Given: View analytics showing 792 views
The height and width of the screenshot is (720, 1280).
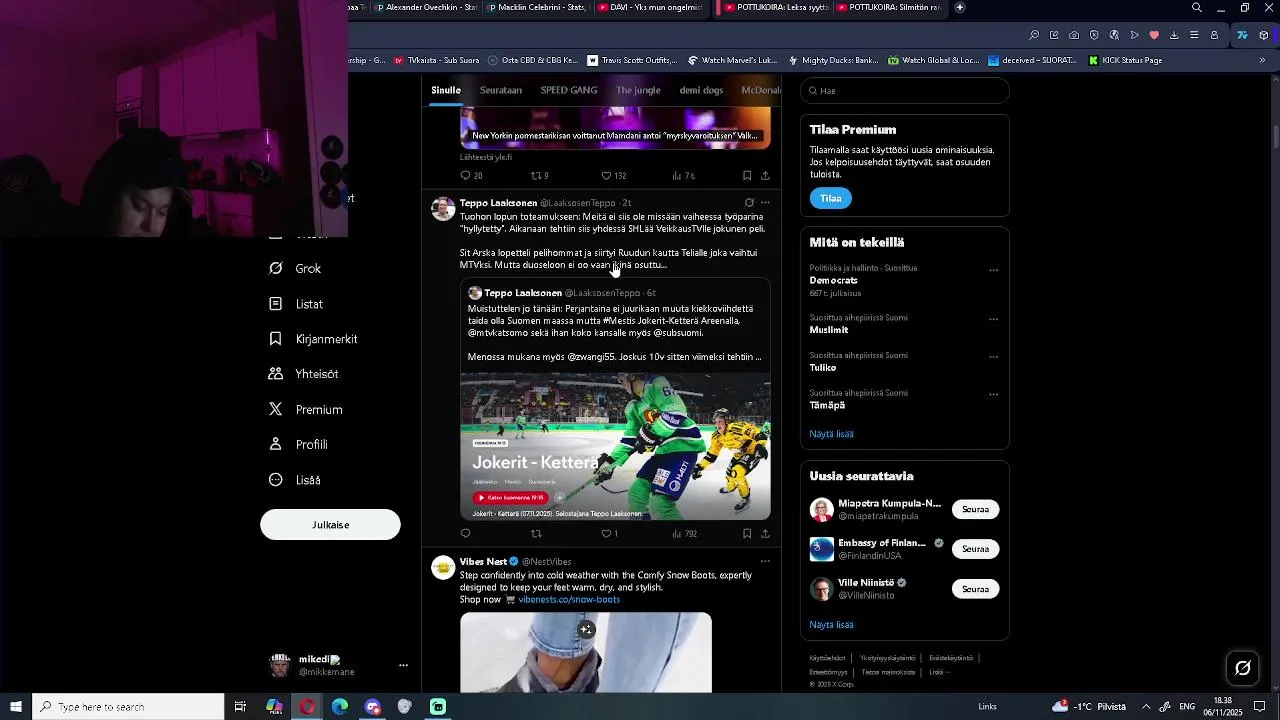Looking at the screenshot, I should pyautogui.click(x=685, y=534).
